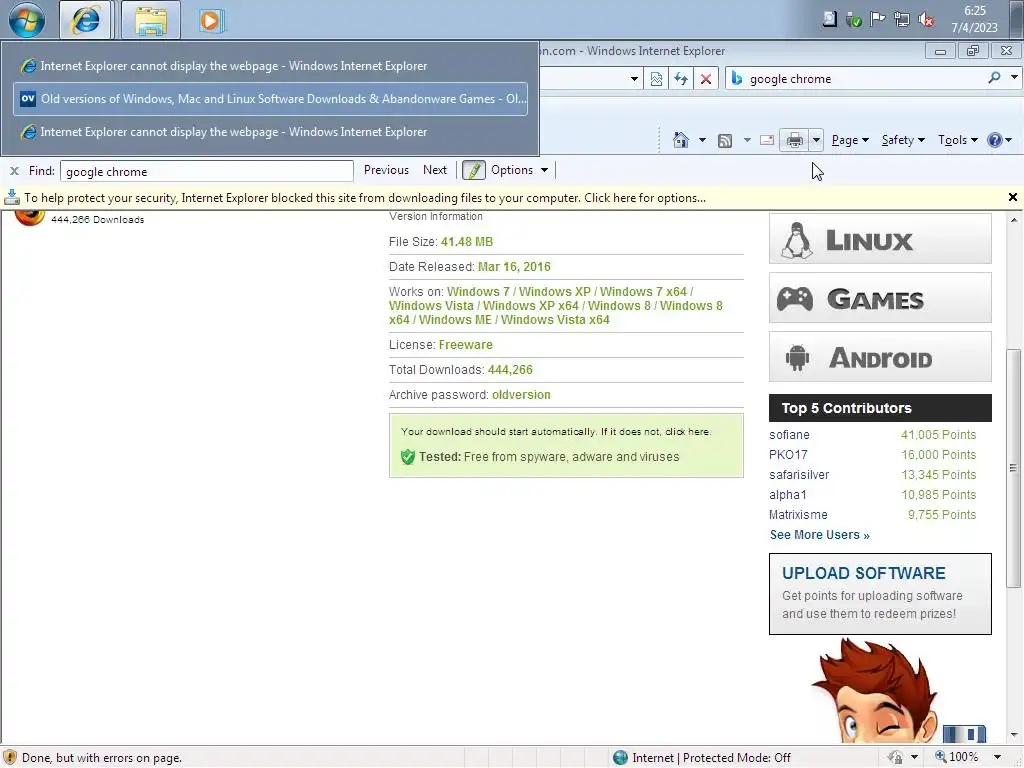Viewport: 1024px width, 768px height.
Task: Open the zoom level dropdown arrow
Action: pos(997,758)
